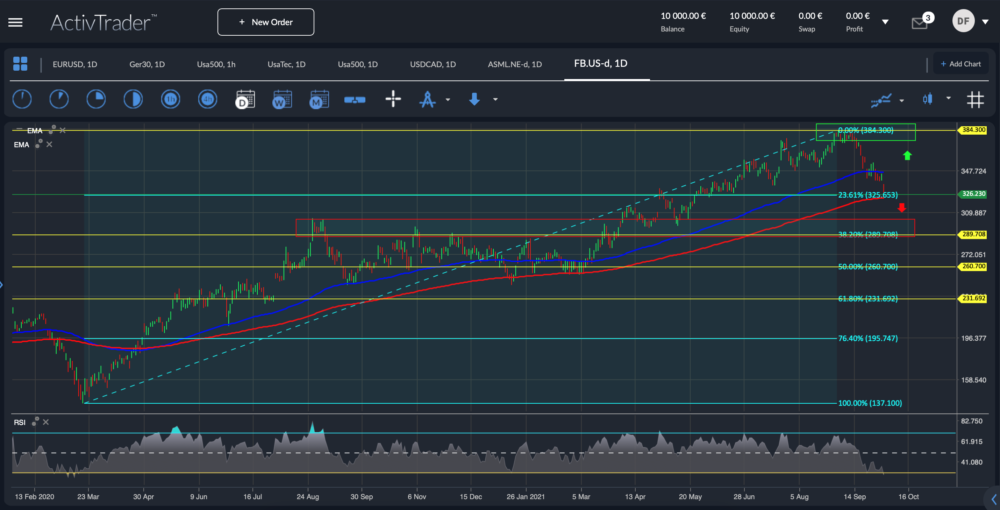This screenshot has width=1000, height=510.
Task: Remove the second EMA indicator
Action: [49, 144]
